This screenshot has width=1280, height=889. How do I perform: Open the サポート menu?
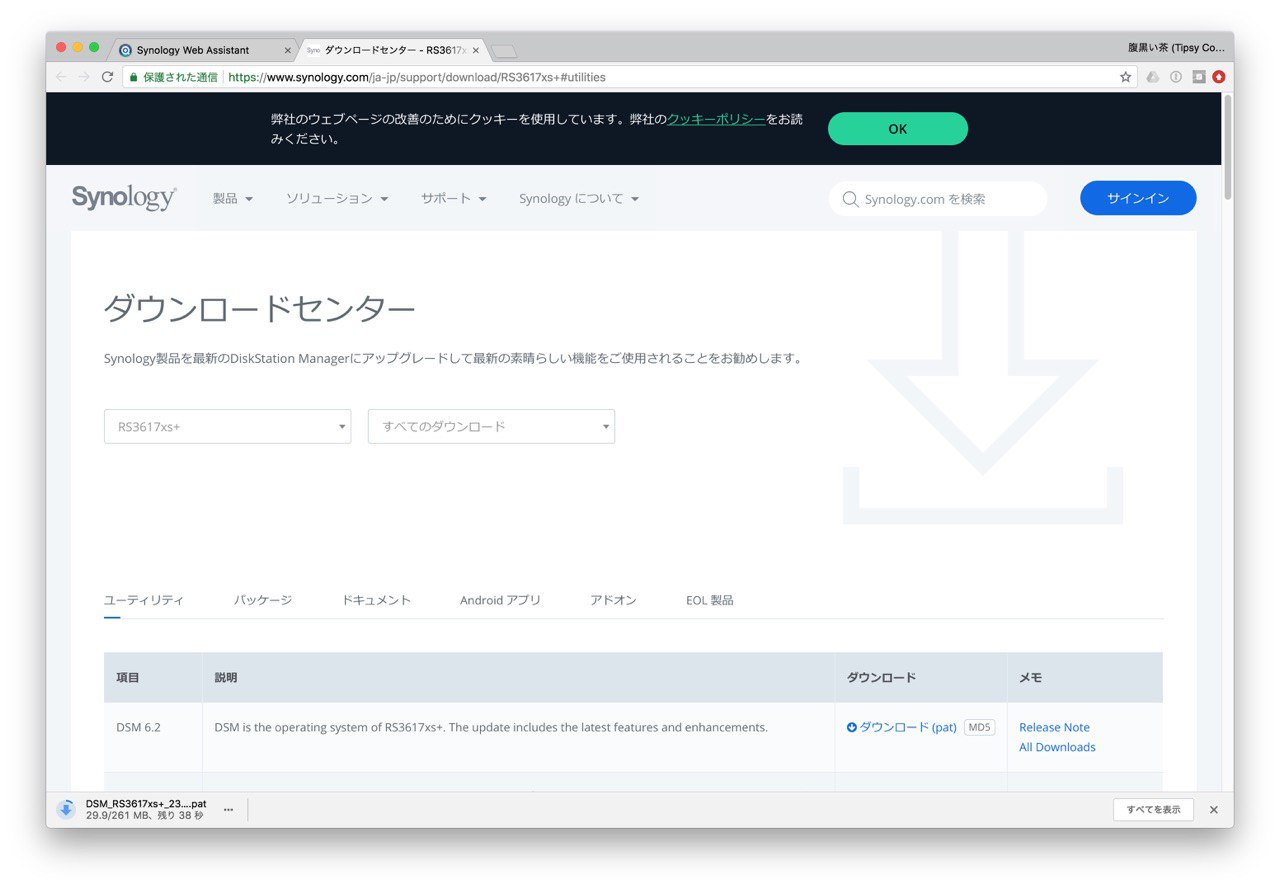(454, 199)
